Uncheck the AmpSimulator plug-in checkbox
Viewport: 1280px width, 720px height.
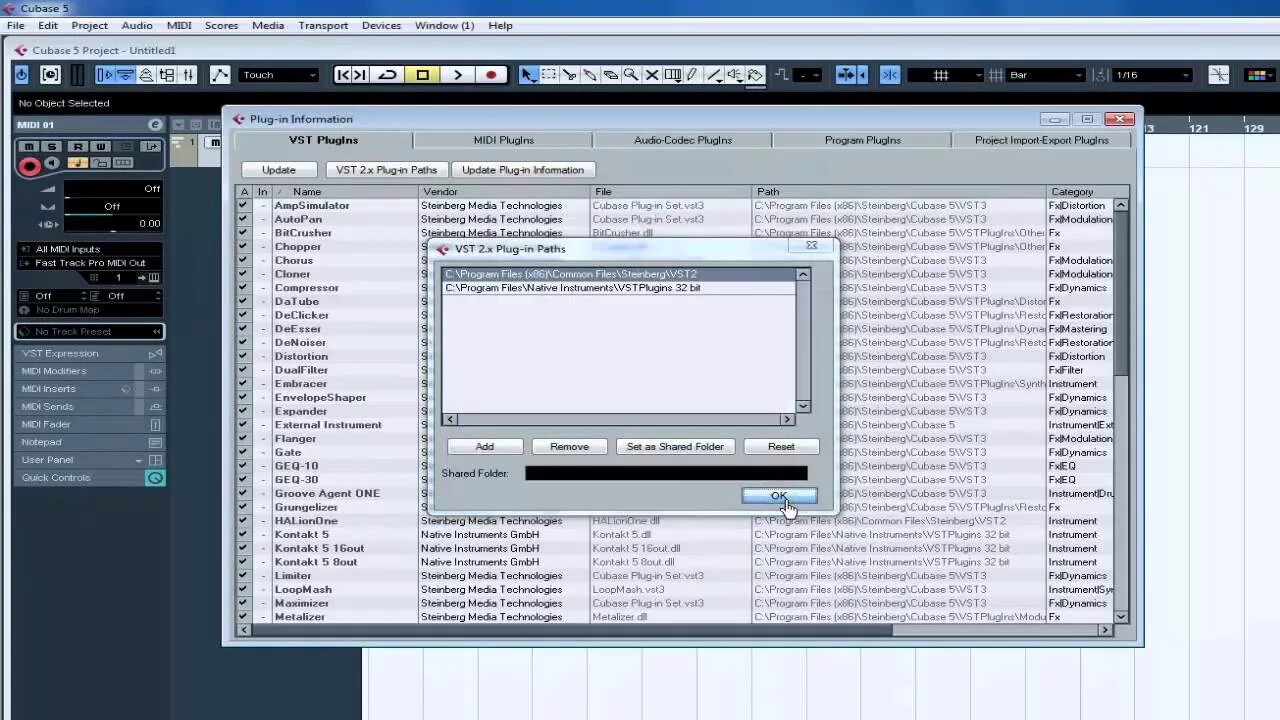[243, 205]
